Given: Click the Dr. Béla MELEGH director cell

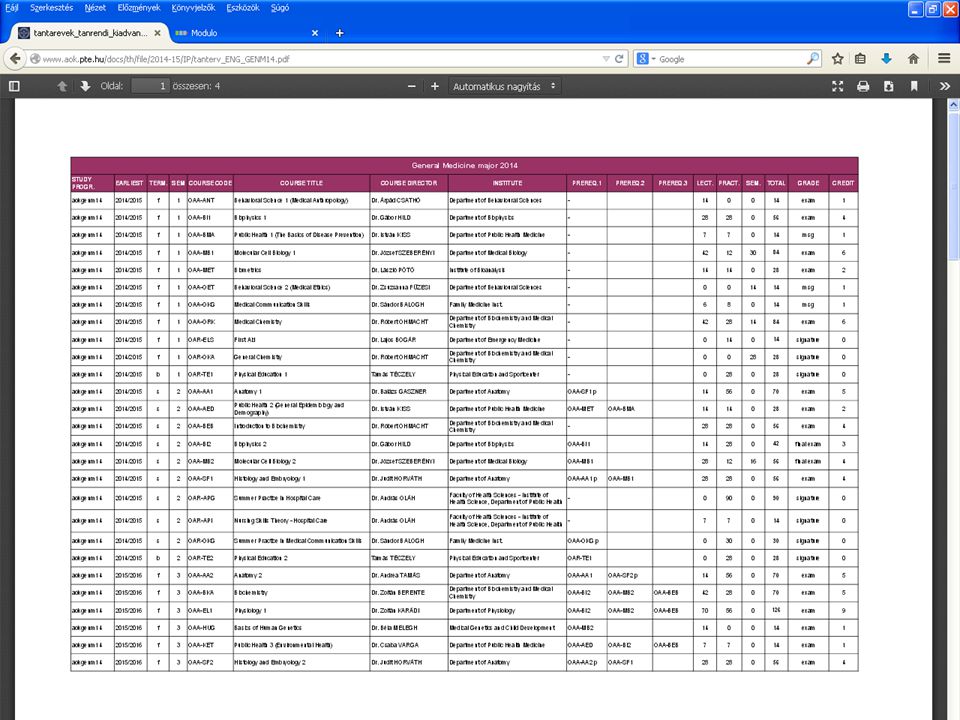Looking at the screenshot, I should [x=408, y=628].
